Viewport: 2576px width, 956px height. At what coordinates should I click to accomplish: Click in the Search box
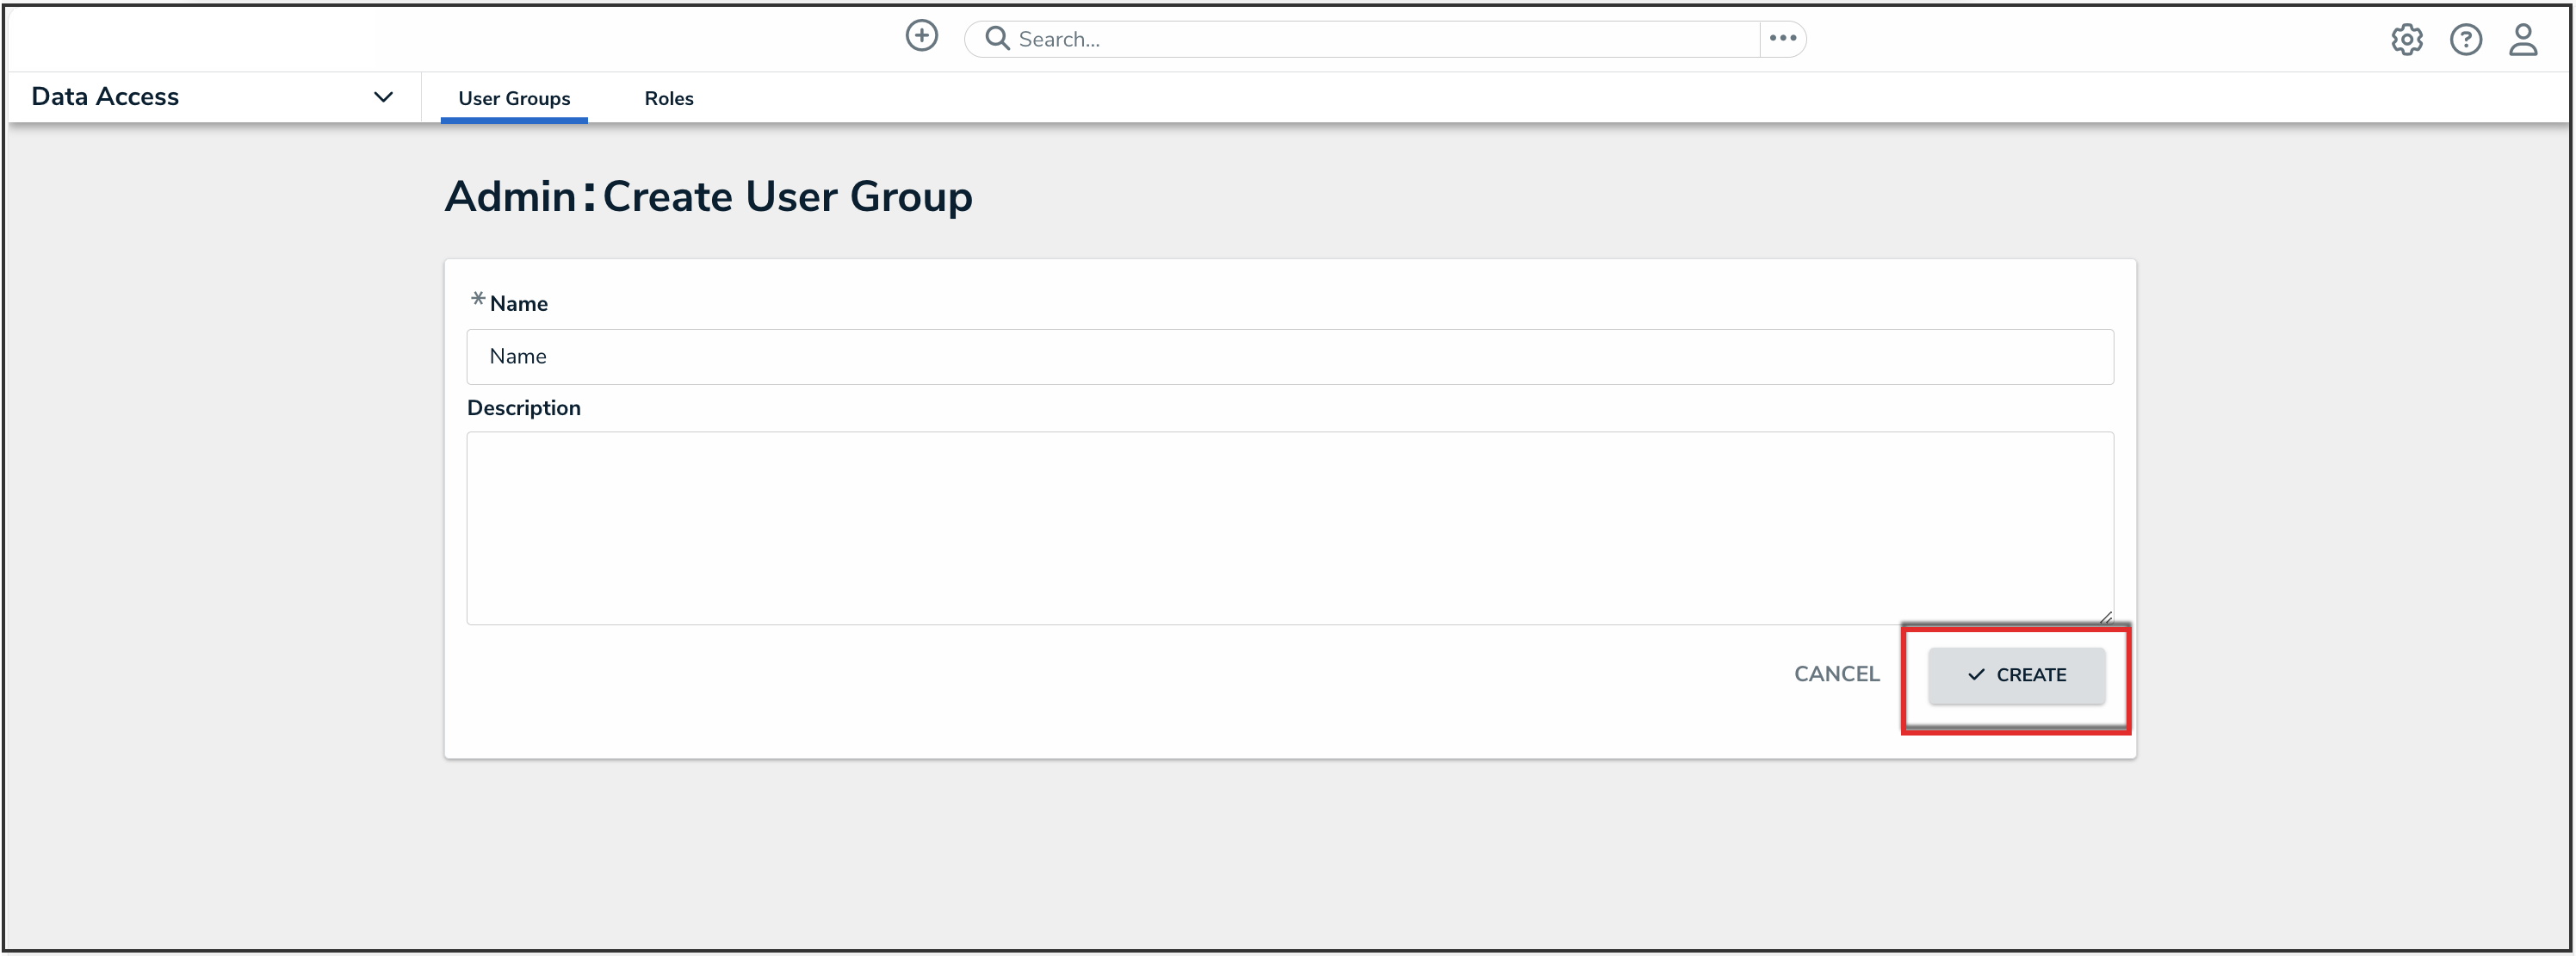coord(1380,39)
